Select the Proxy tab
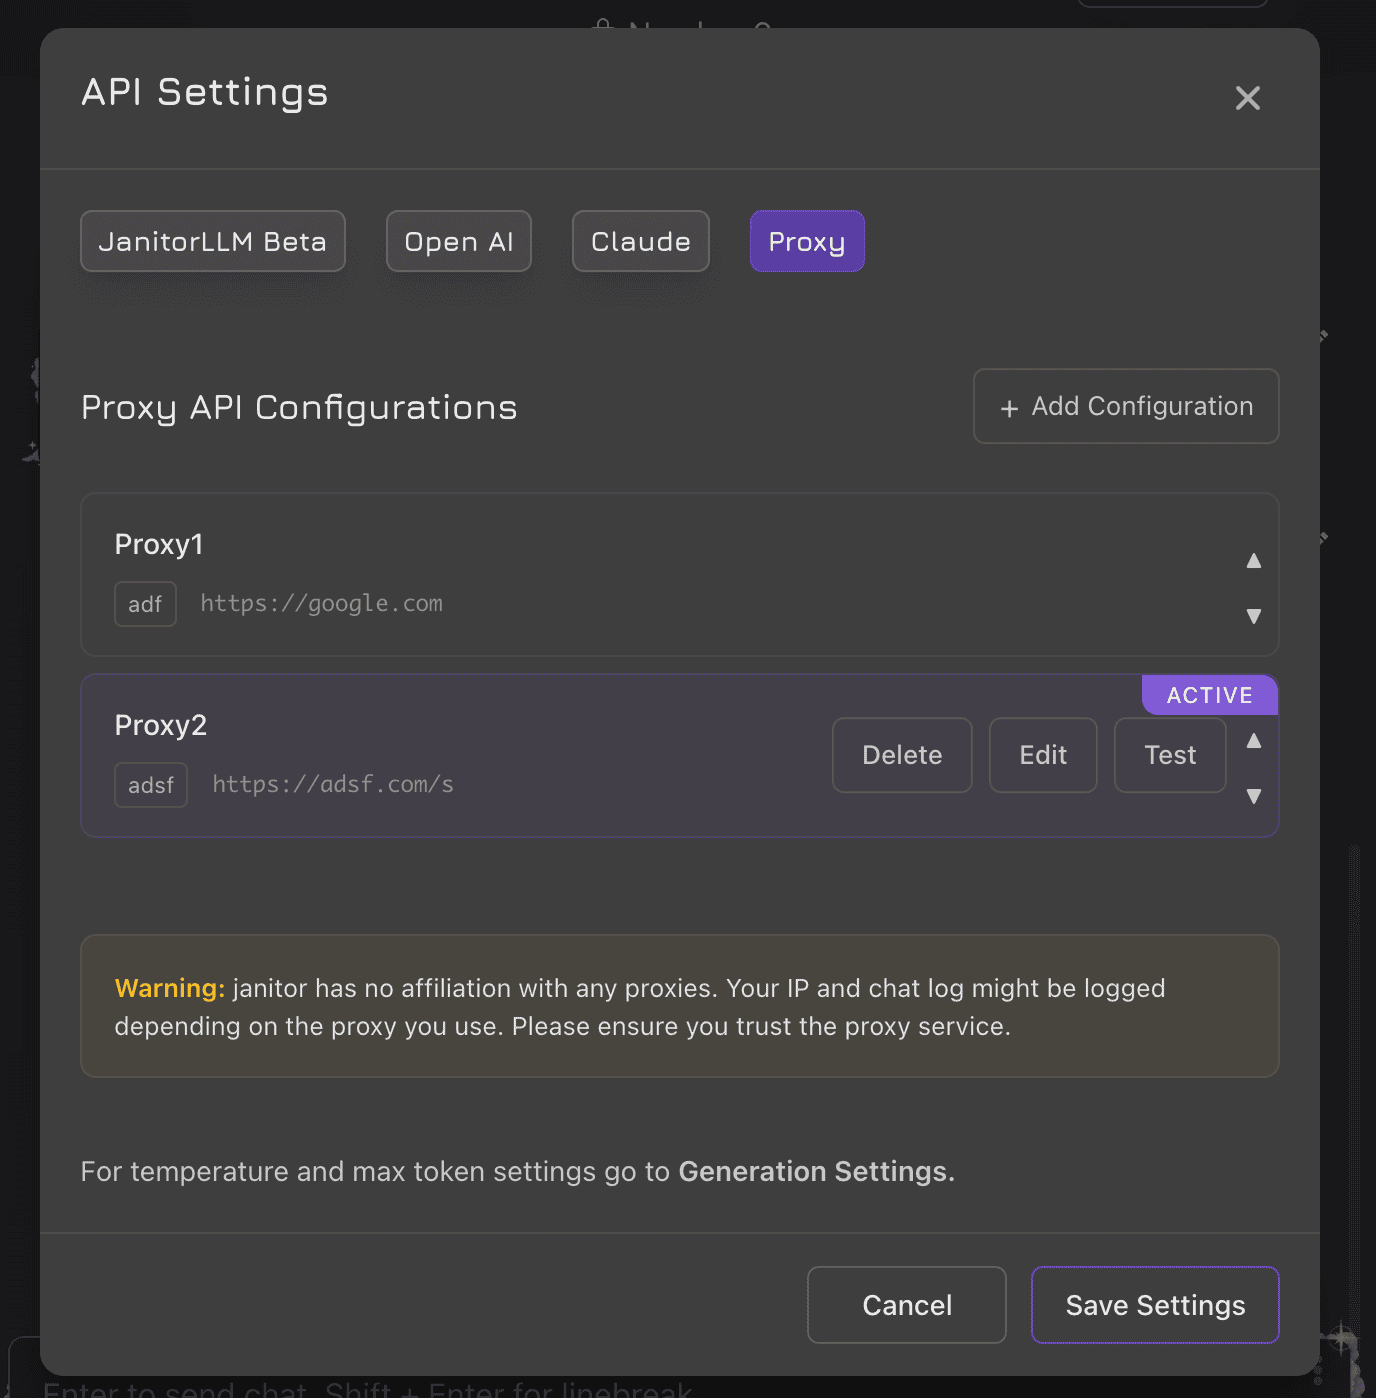1376x1398 pixels. point(806,241)
